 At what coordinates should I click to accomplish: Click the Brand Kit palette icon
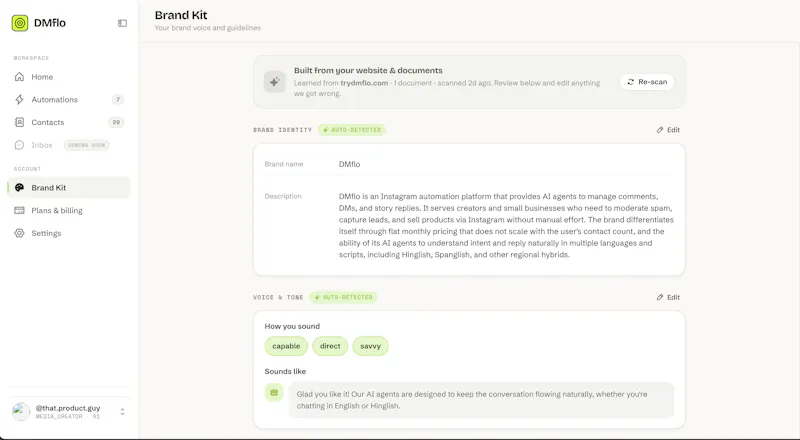[19, 187]
